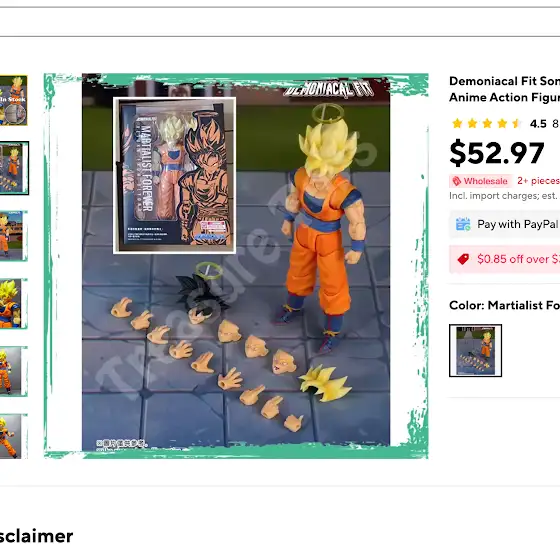
Task: Click the main product image of Goku figure
Action: coord(236,266)
